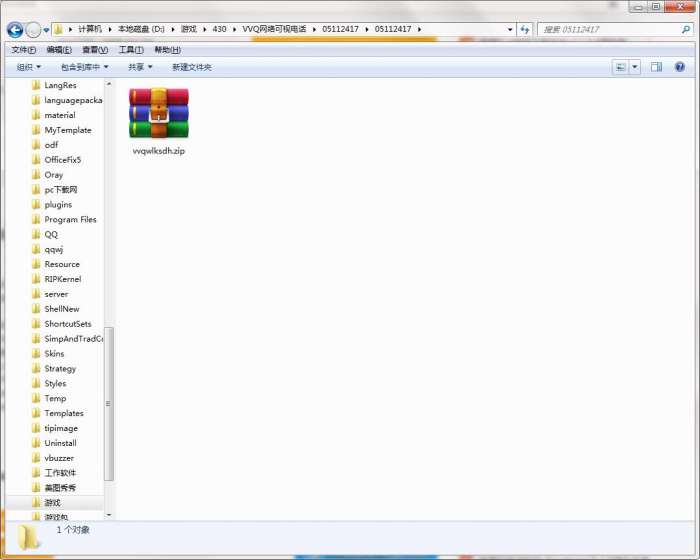Select the pc下载网 folder in tree
The height and width of the screenshot is (560, 700).
pyautogui.click(x=54, y=190)
